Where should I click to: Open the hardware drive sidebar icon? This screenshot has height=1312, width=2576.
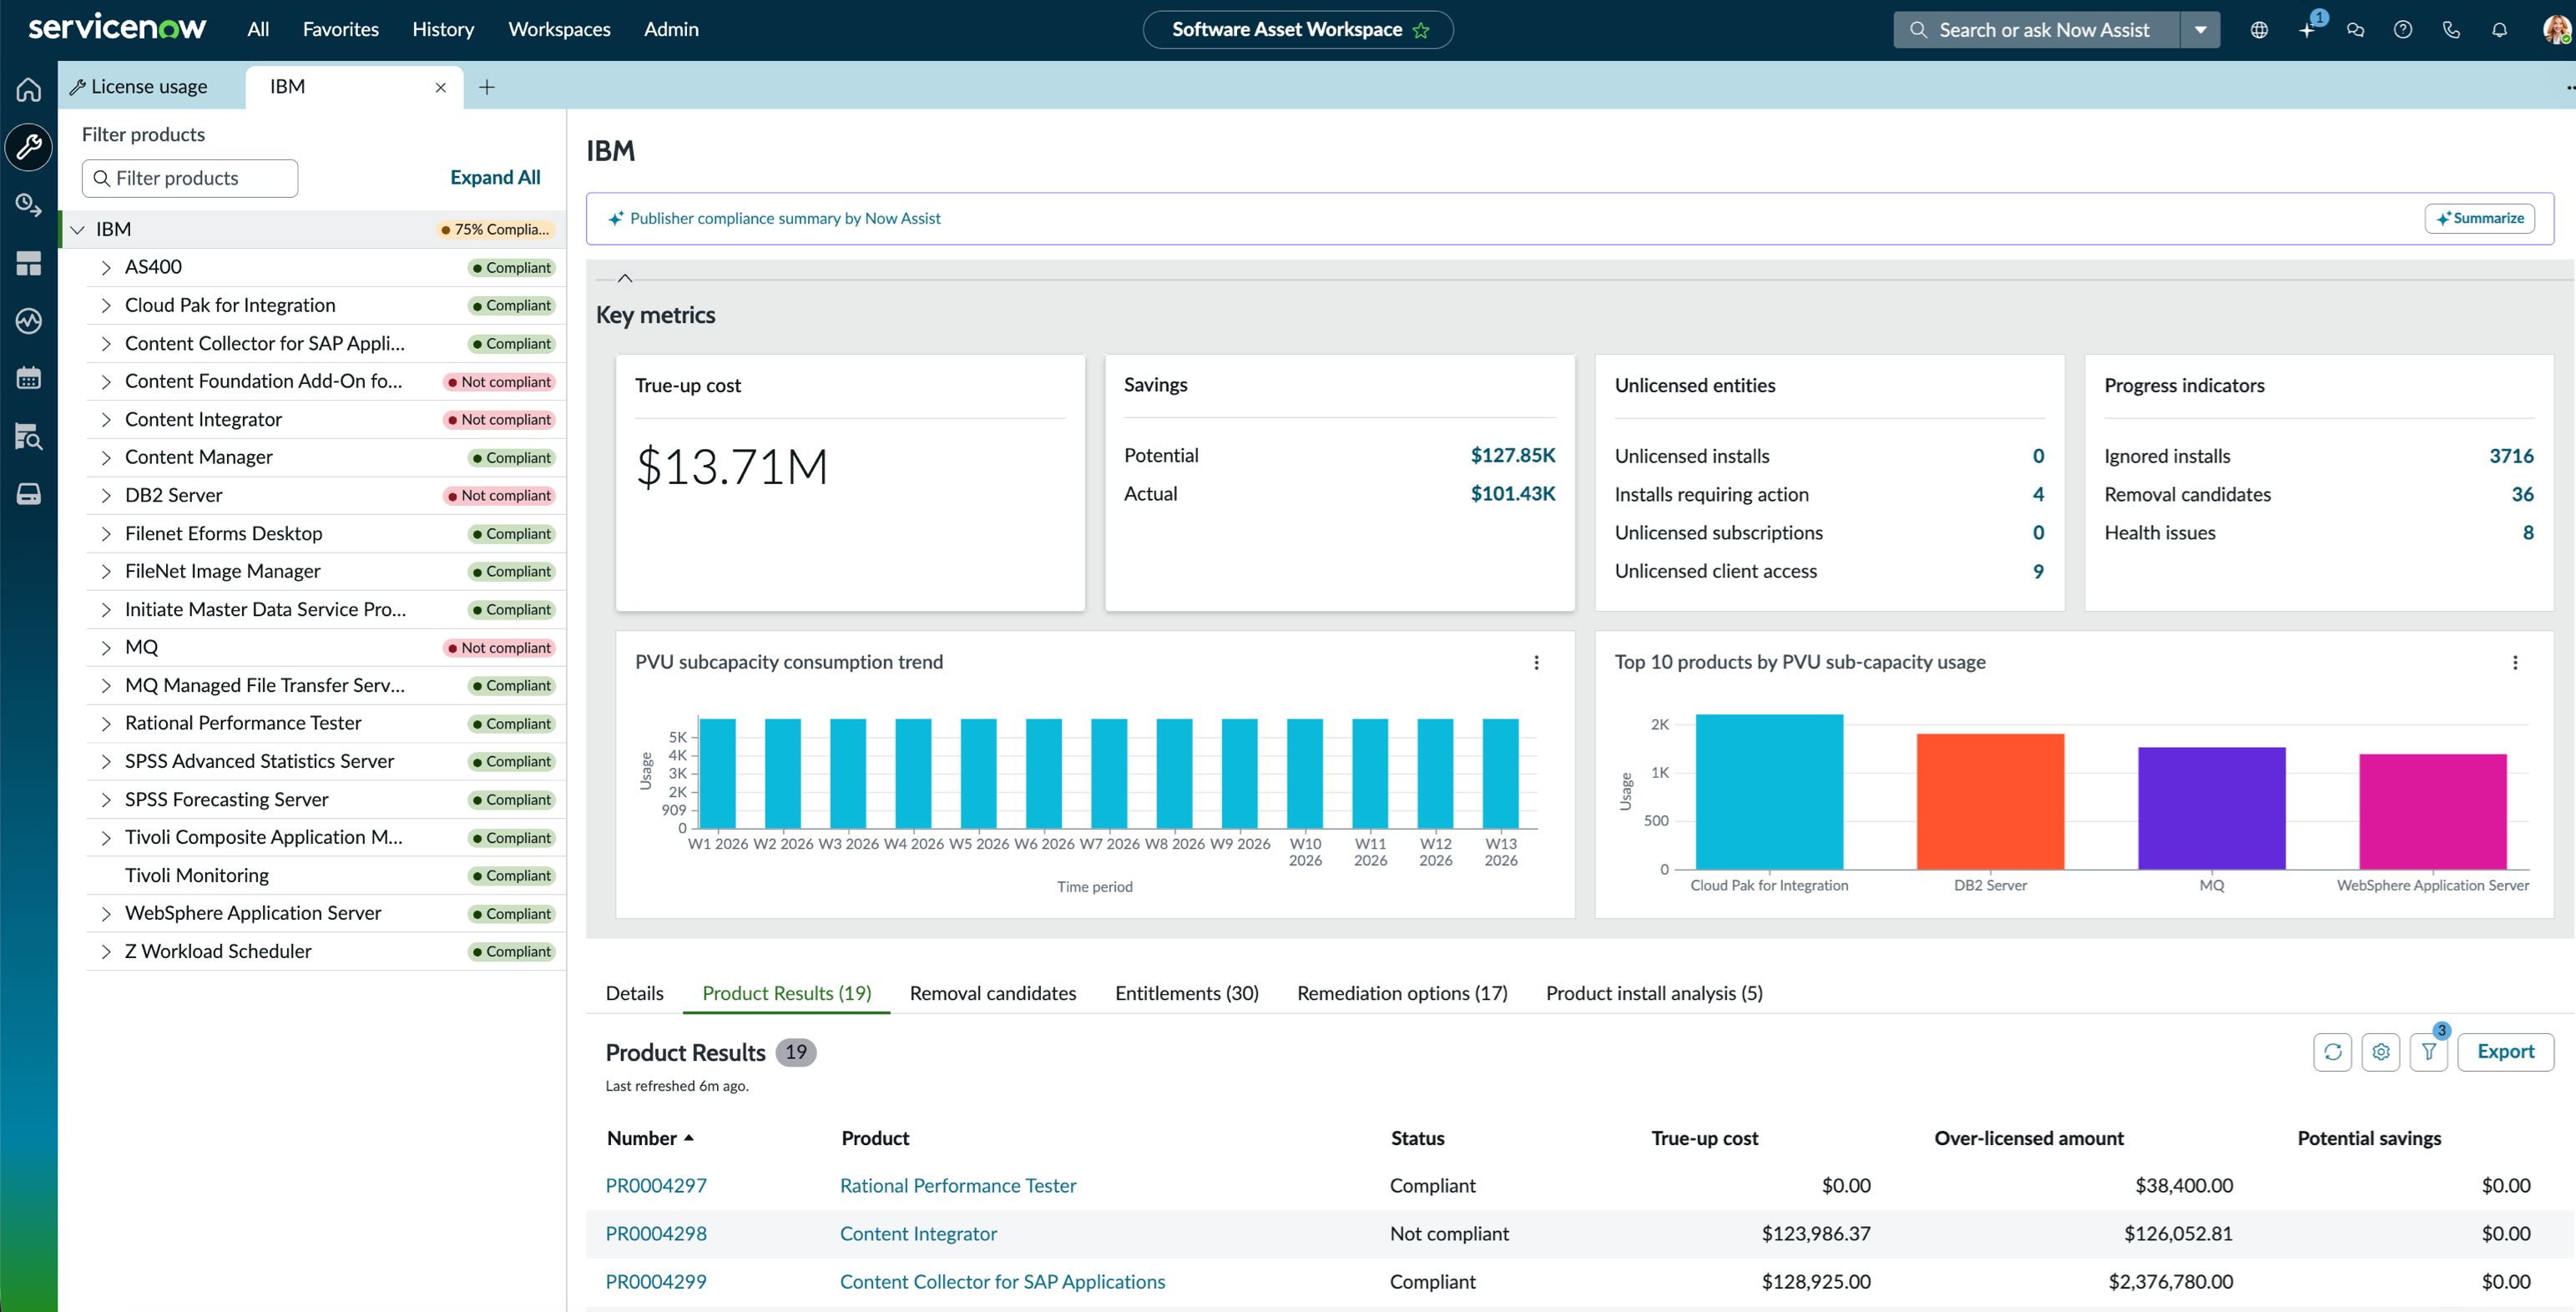pos(28,494)
